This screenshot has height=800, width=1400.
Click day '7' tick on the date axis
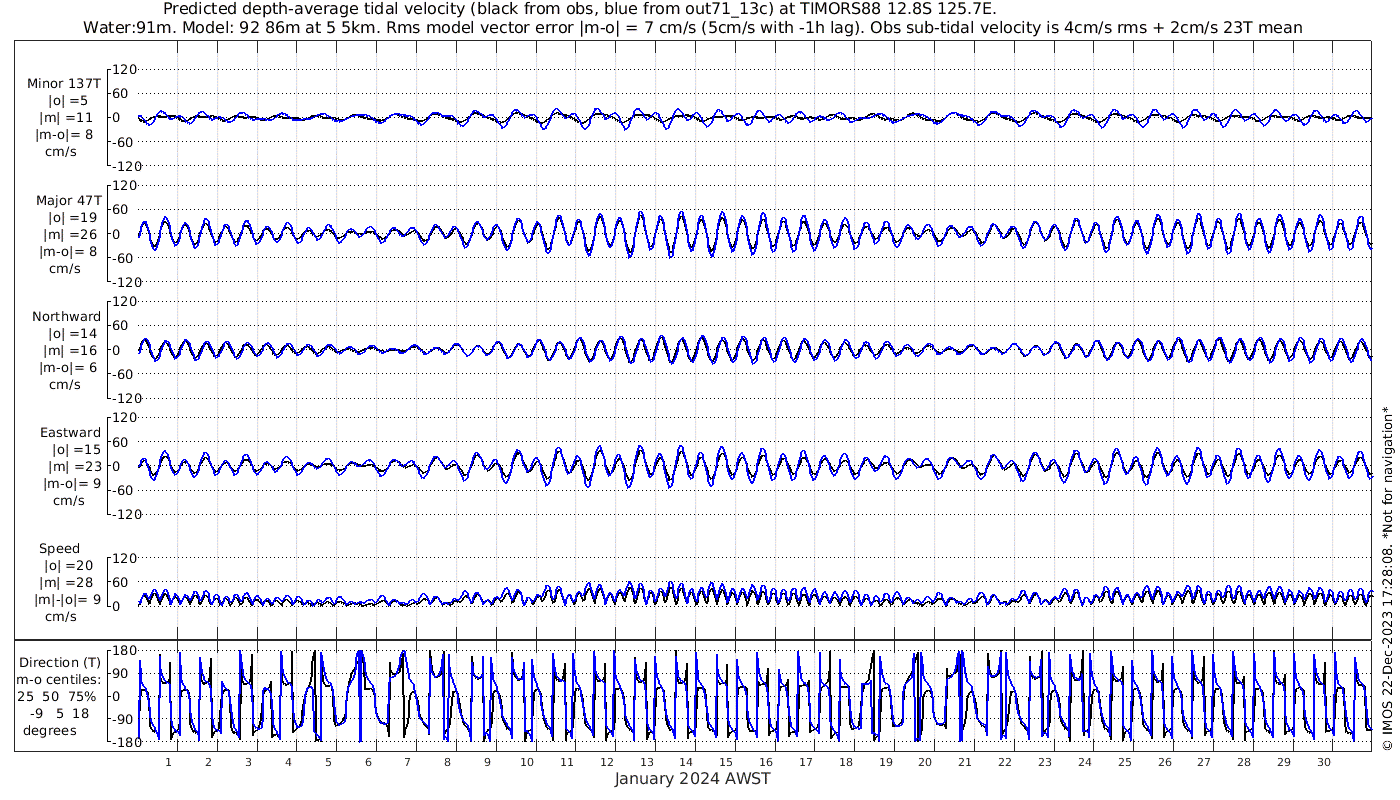click(x=407, y=762)
